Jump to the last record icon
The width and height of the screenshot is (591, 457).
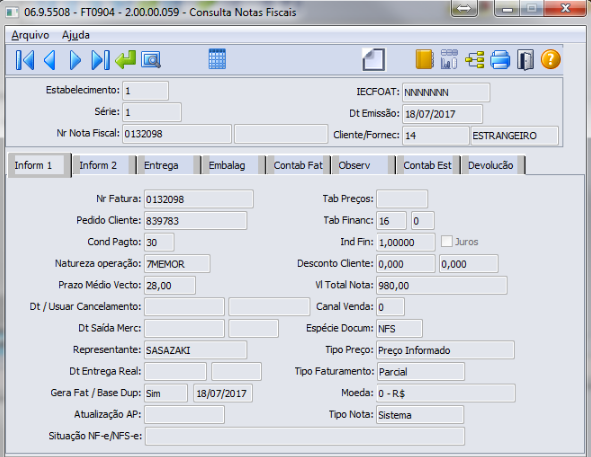pos(101,60)
